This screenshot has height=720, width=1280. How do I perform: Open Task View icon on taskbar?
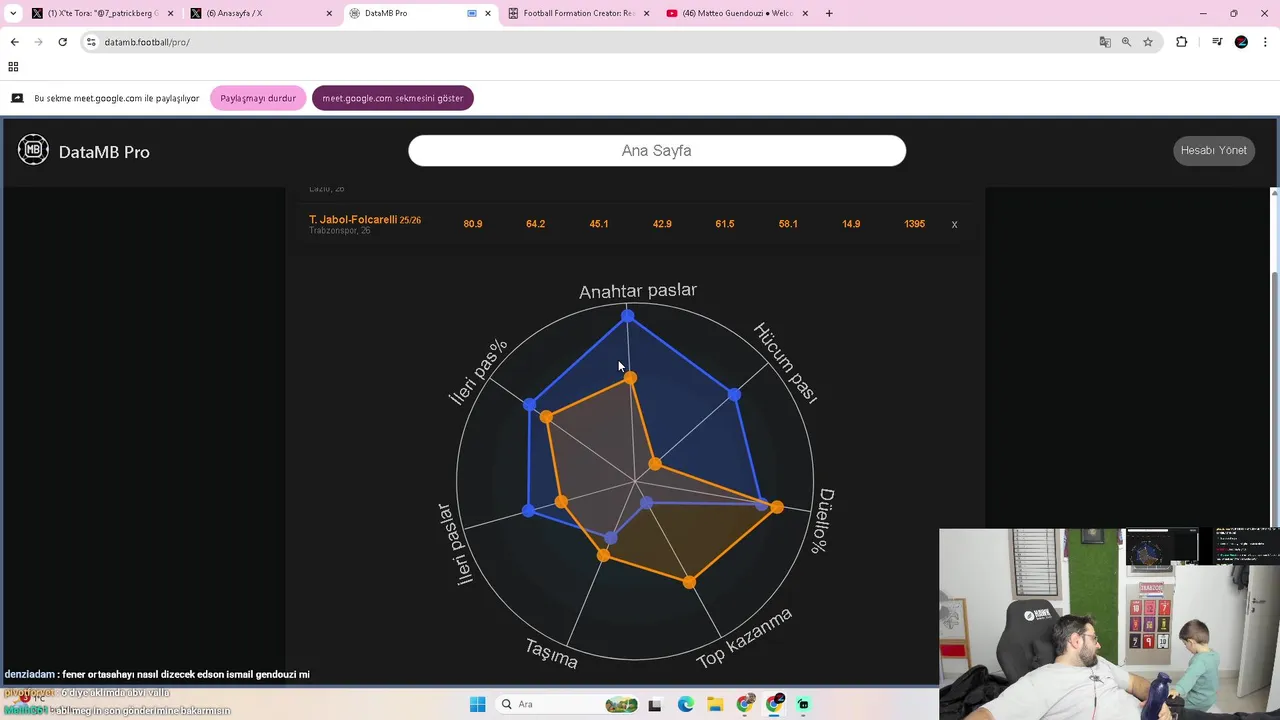coord(655,705)
